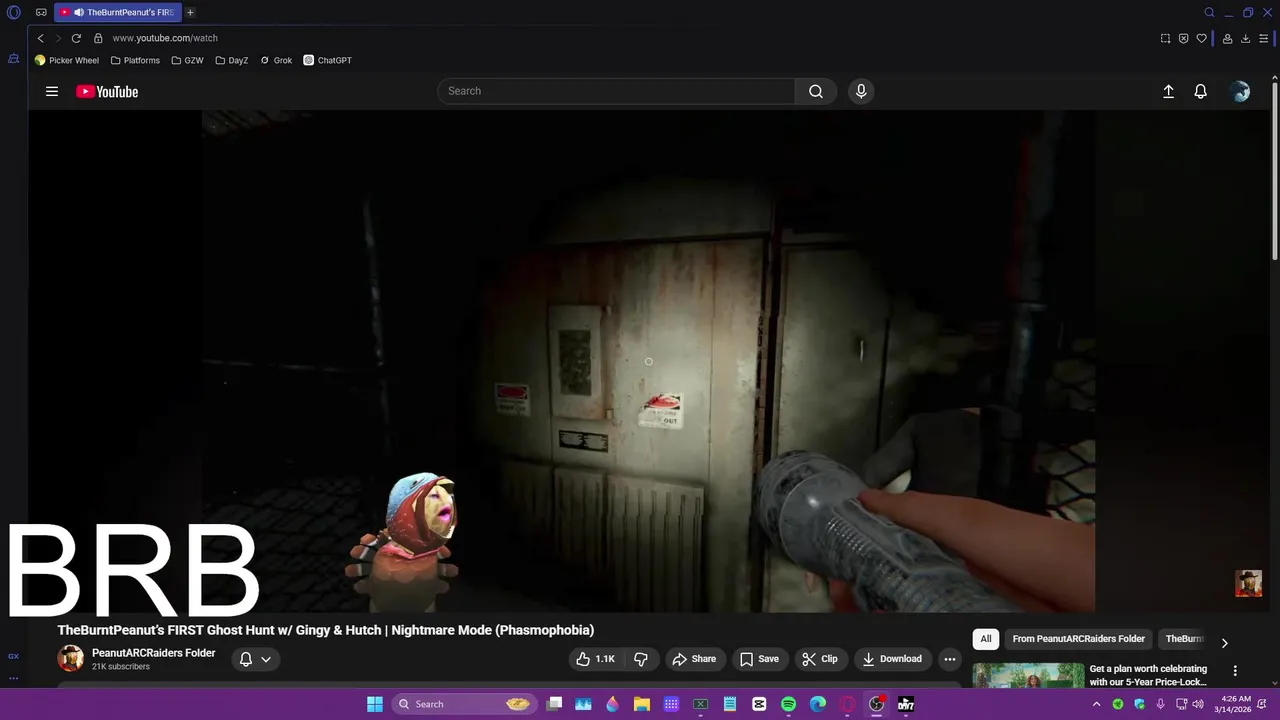Screen dimensions: 1280x720
Task: Dislike the video
Action: pos(641,659)
